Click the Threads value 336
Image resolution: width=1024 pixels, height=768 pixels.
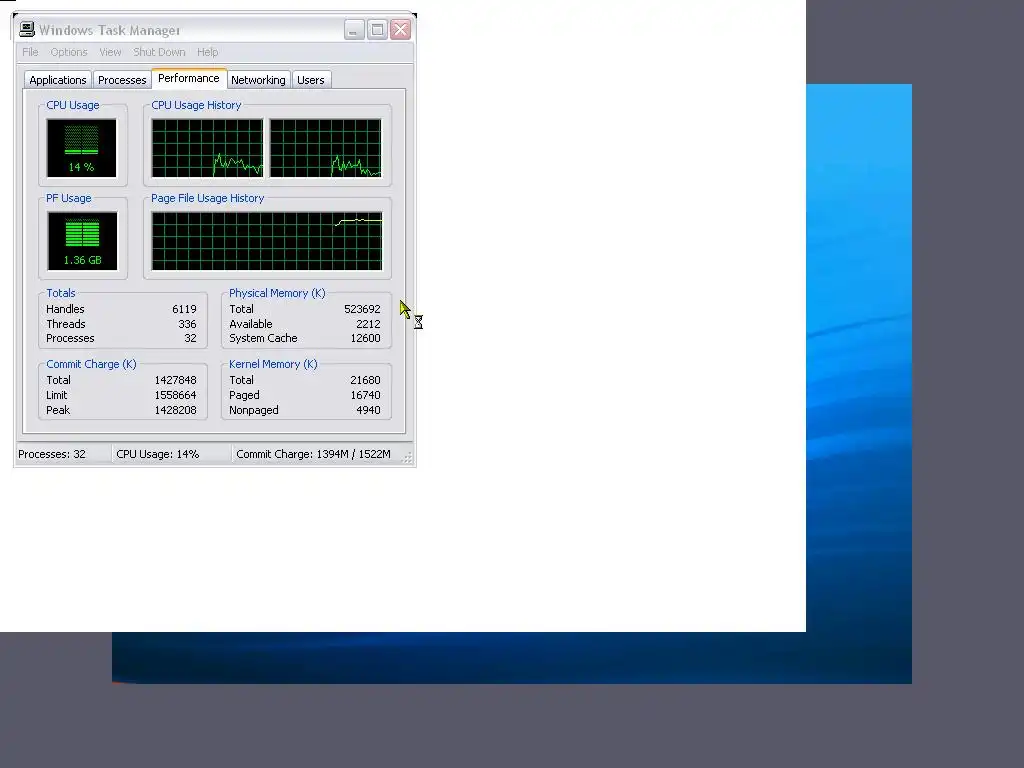point(187,324)
